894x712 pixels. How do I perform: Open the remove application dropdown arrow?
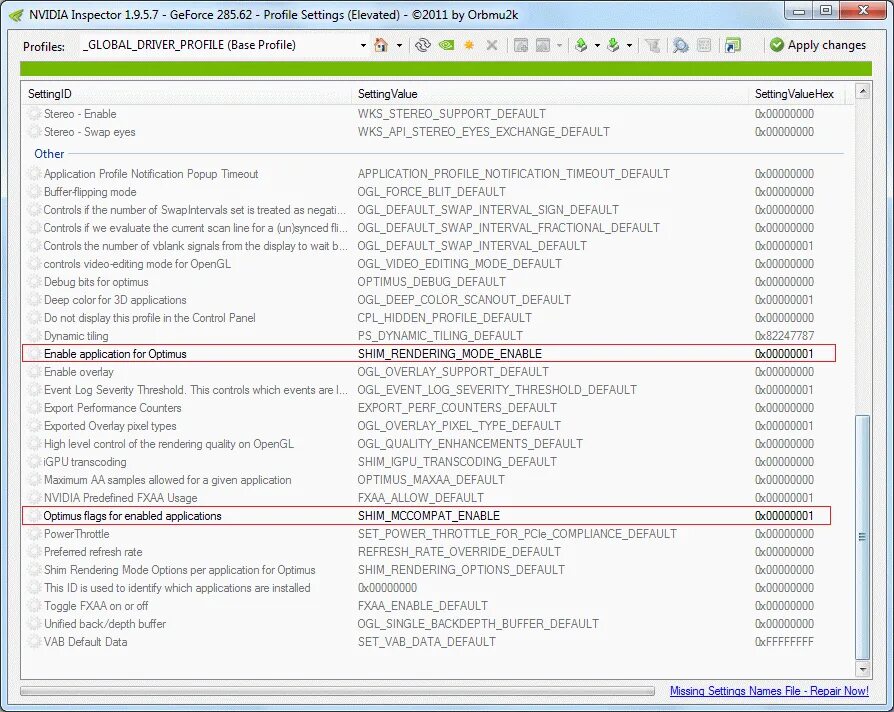coord(559,46)
